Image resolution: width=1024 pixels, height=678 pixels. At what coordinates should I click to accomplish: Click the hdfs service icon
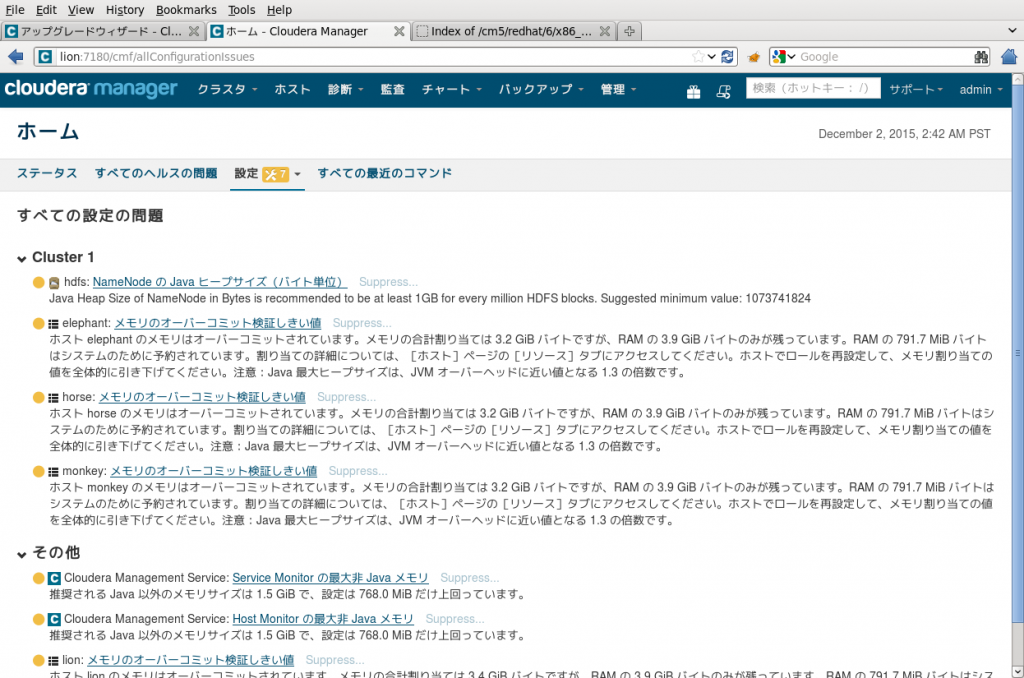[x=54, y=283]
